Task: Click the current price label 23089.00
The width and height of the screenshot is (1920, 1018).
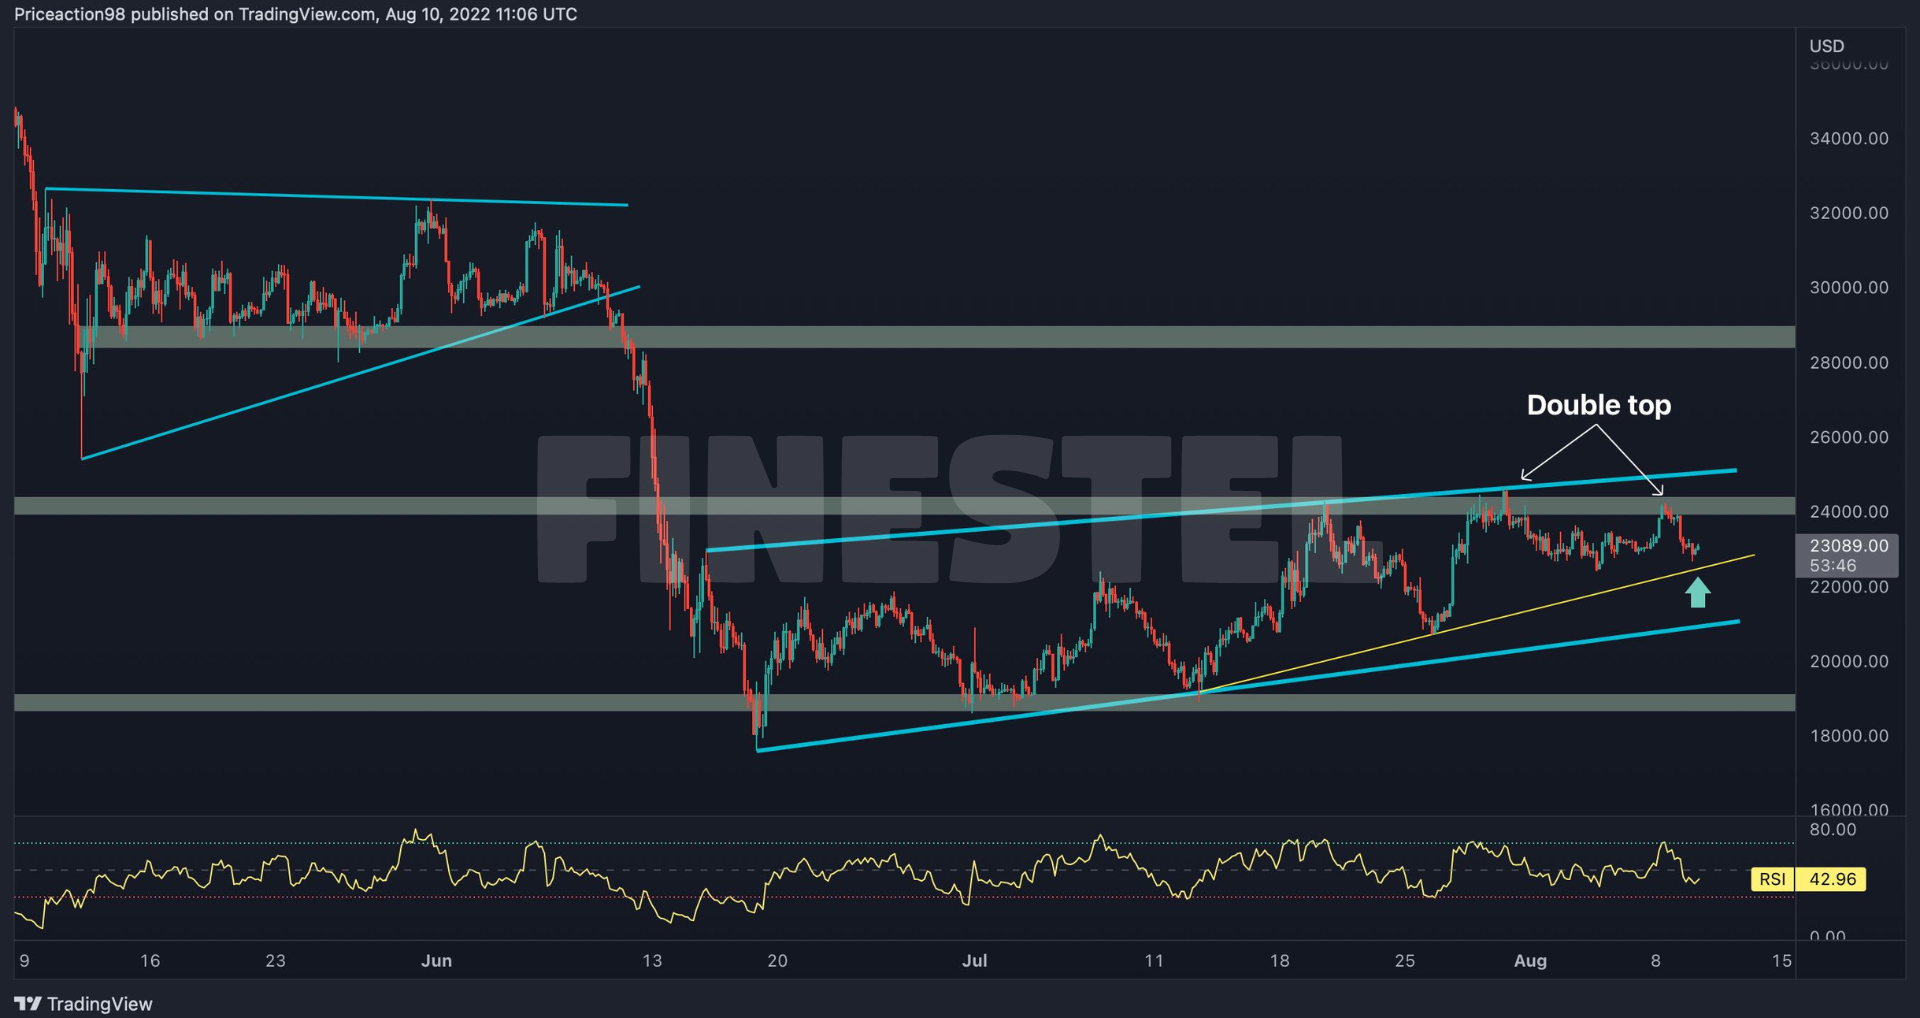Action: [x=1849, y=546]
